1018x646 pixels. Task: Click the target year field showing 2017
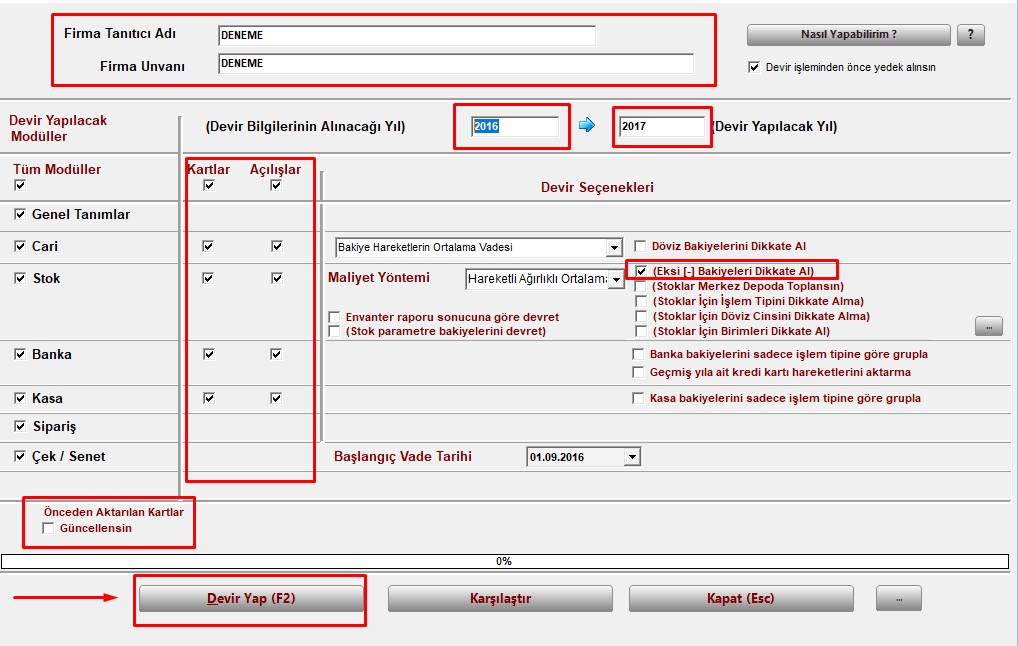coord(662,126)
